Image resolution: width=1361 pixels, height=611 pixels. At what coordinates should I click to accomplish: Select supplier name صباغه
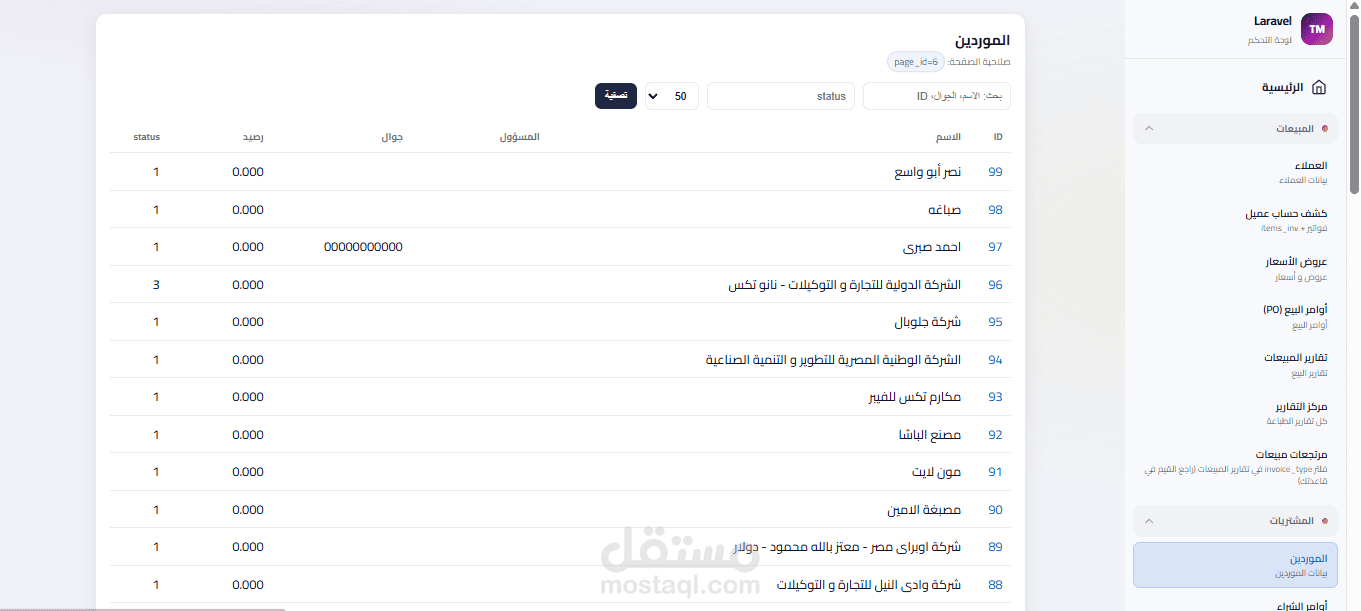pos(944,210)
